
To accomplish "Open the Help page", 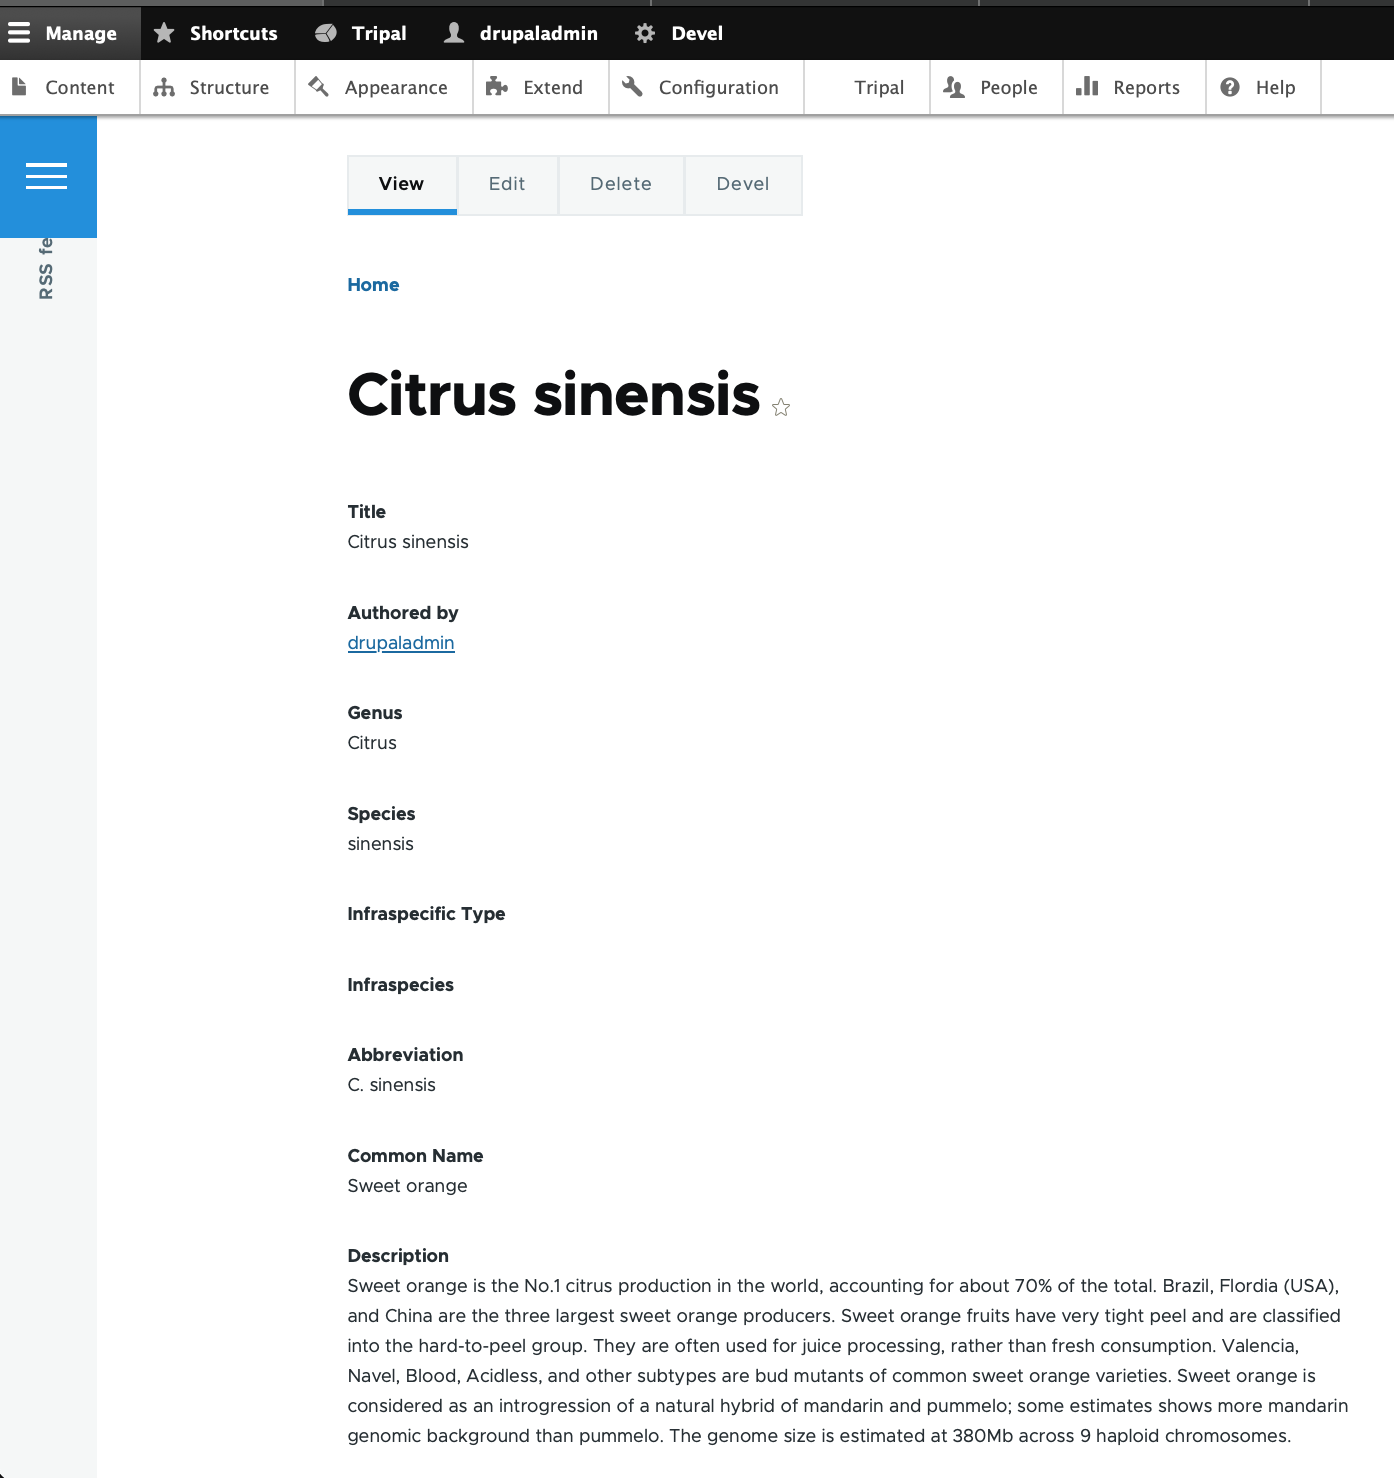I will coord(1263,87).
